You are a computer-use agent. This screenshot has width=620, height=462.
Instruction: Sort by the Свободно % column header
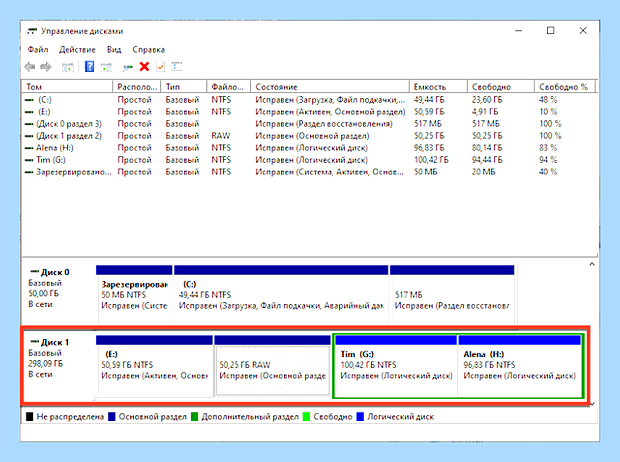565,87
